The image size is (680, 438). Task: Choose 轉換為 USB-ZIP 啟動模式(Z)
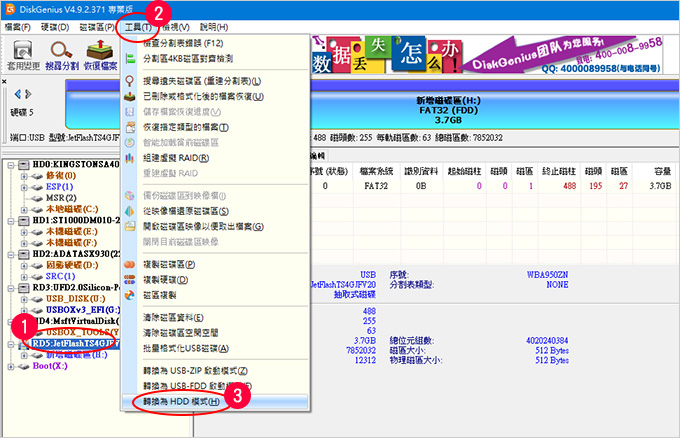(x=215, y=371)
